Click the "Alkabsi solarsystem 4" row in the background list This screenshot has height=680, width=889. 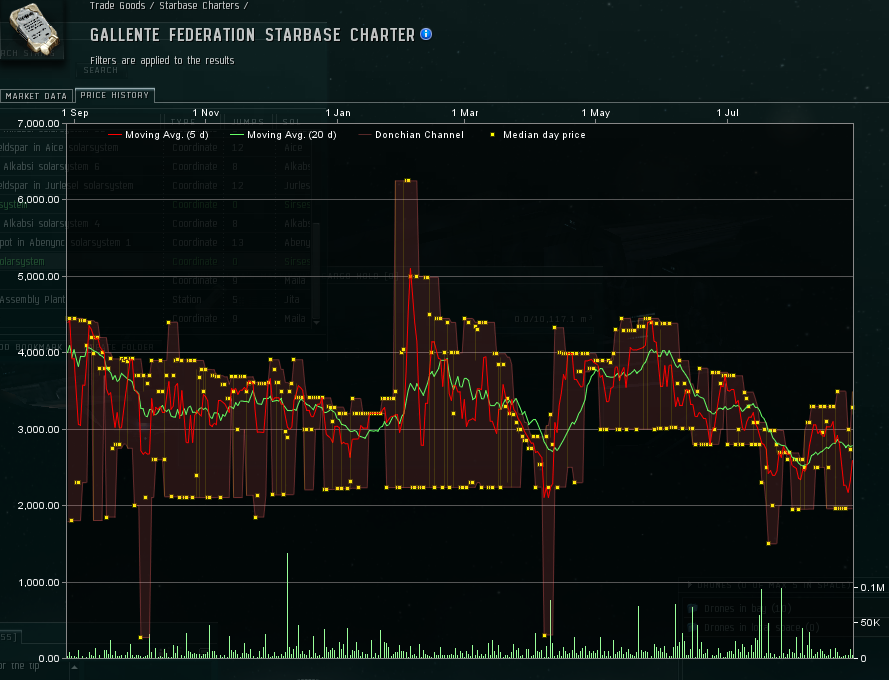156,223
